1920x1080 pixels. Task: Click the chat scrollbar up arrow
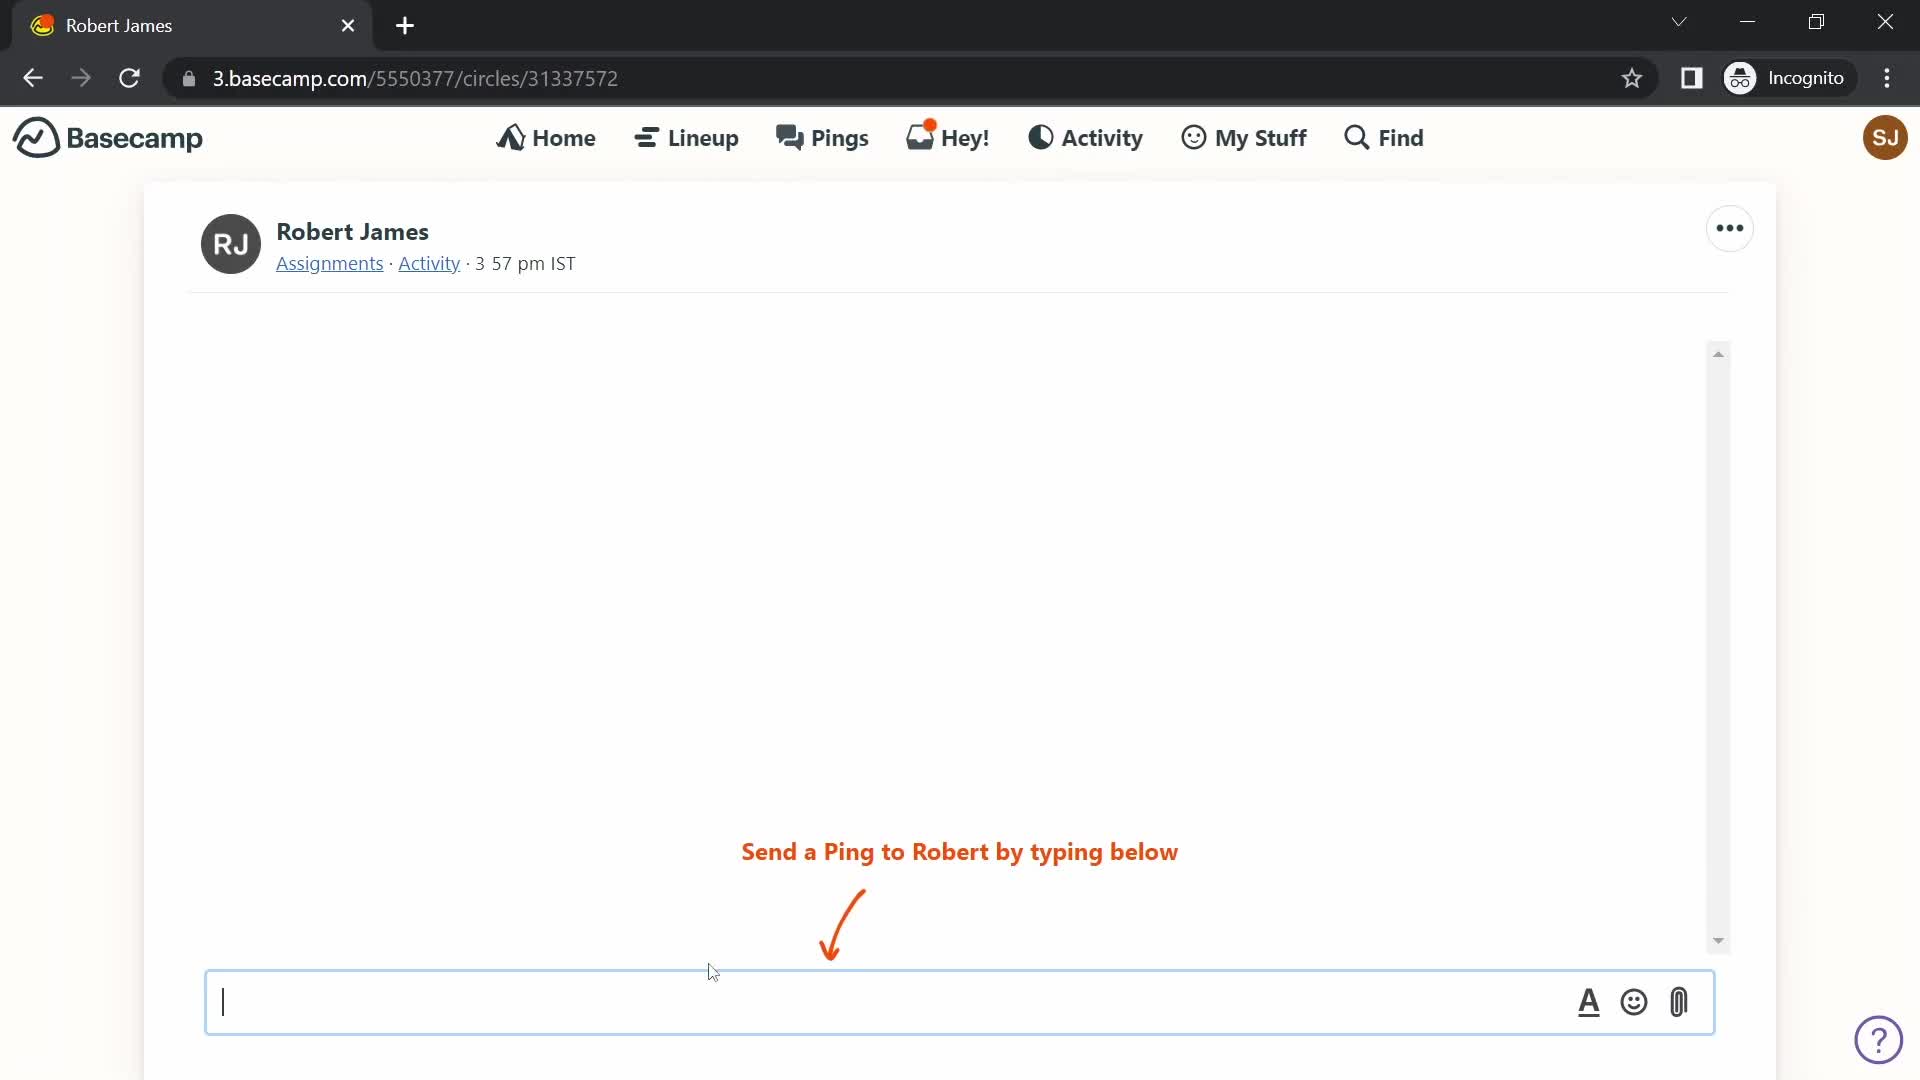pyautogui.click(x=1718, y=354)
